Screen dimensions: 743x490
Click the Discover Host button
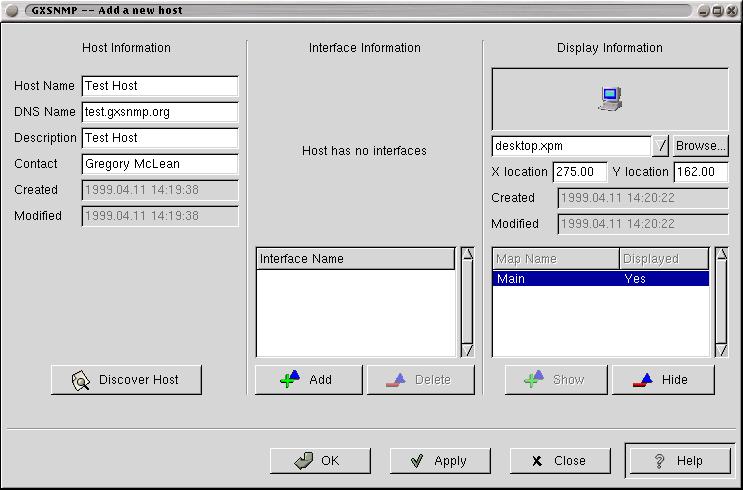pos(127,380)
